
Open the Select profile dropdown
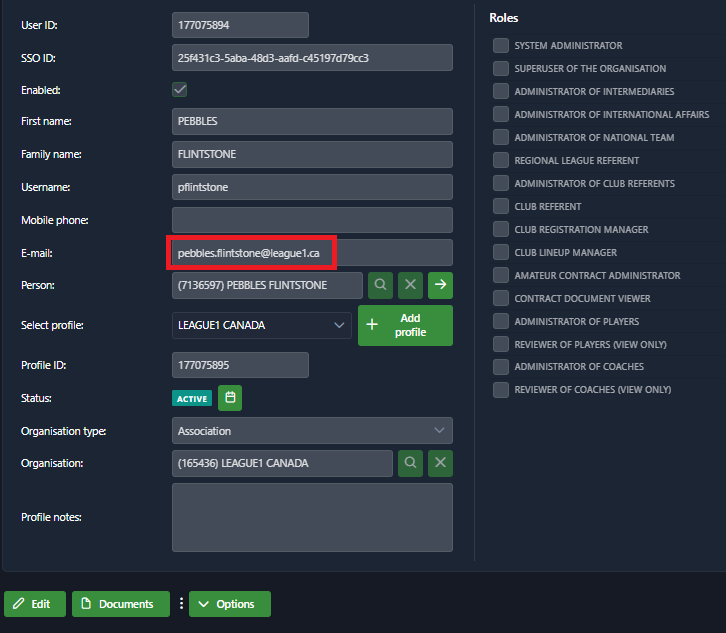[x=261, y=325]
